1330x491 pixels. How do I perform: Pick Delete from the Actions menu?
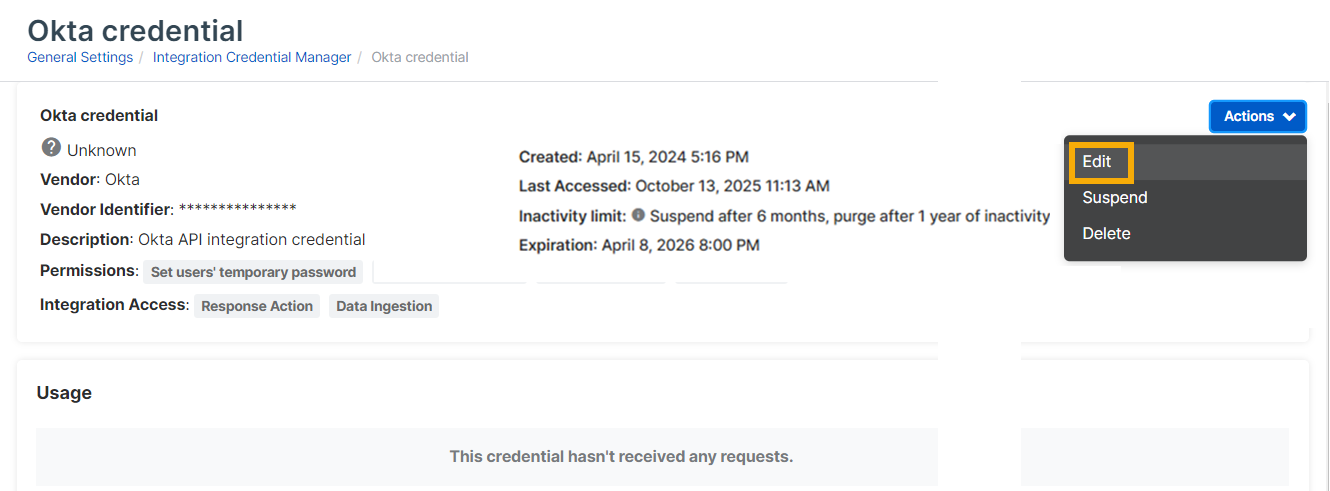point(1106,234)
